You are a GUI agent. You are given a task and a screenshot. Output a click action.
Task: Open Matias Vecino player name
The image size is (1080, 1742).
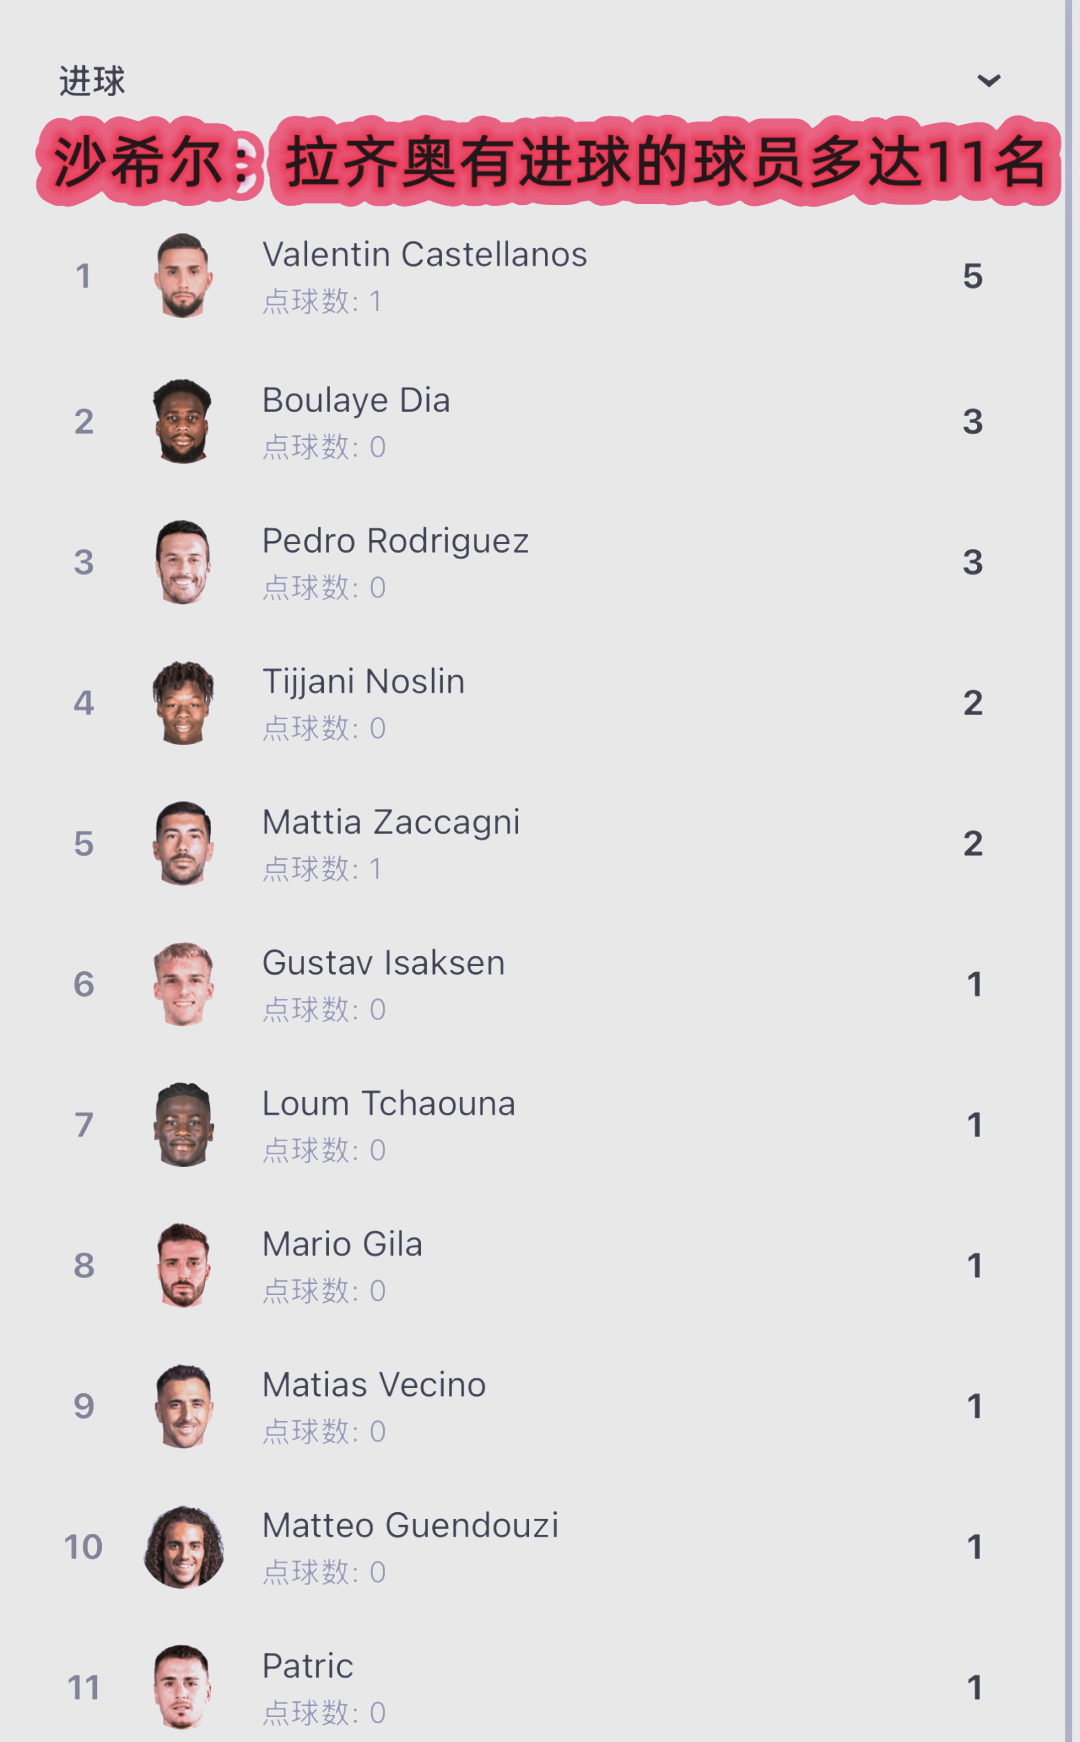click(x=374, y=1385)
